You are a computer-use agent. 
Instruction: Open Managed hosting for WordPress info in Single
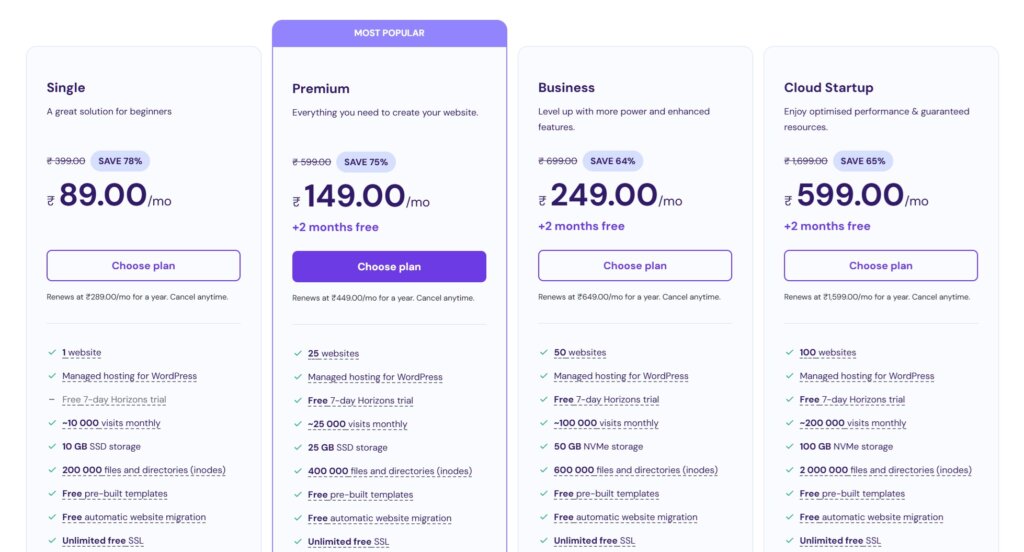click(129, 376)
